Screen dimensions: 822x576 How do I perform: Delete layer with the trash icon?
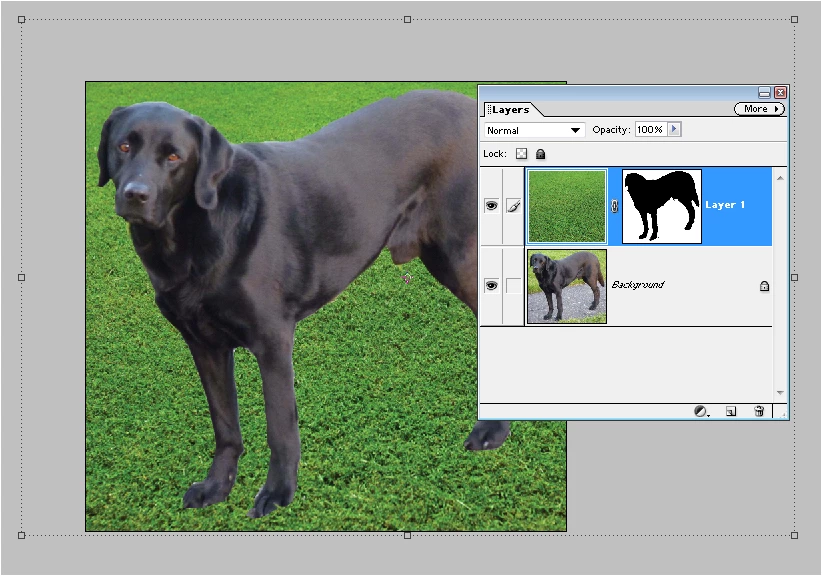(x=759, y=411)
